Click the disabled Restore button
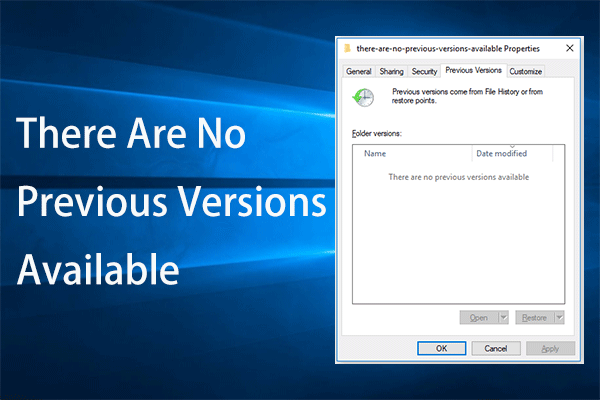Screen dimensions: 600x400 534,318
